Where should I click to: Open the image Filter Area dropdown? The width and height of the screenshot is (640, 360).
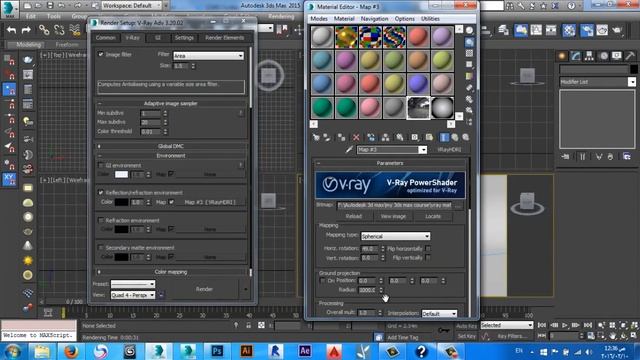coord(209,56)
